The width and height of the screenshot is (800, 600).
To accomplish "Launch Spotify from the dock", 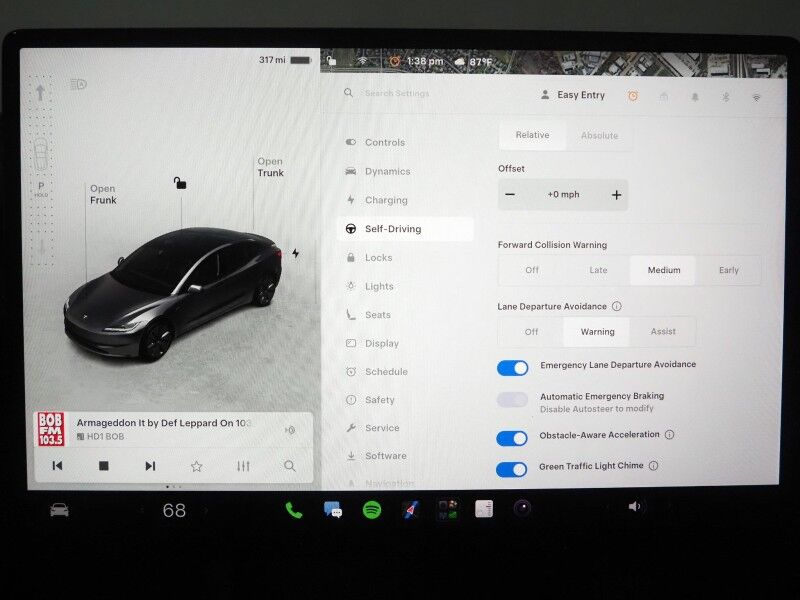I will click(x=372, y=510).
